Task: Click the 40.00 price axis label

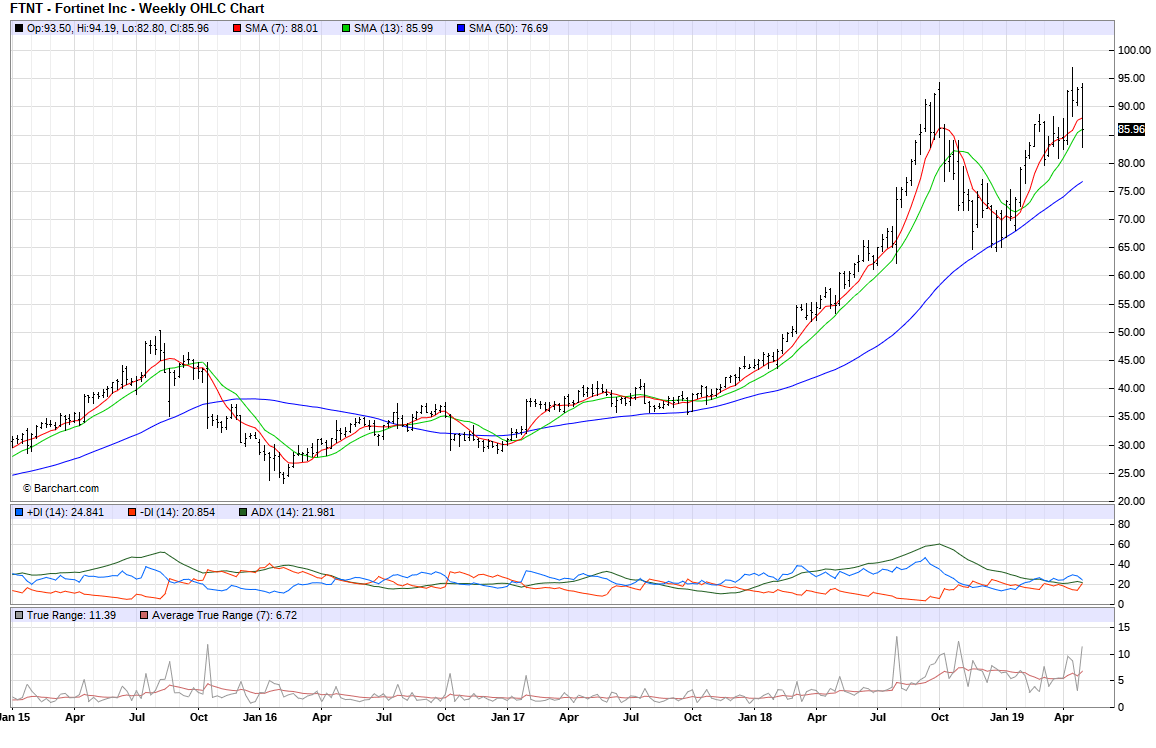Action: [x=1132, y=388]
